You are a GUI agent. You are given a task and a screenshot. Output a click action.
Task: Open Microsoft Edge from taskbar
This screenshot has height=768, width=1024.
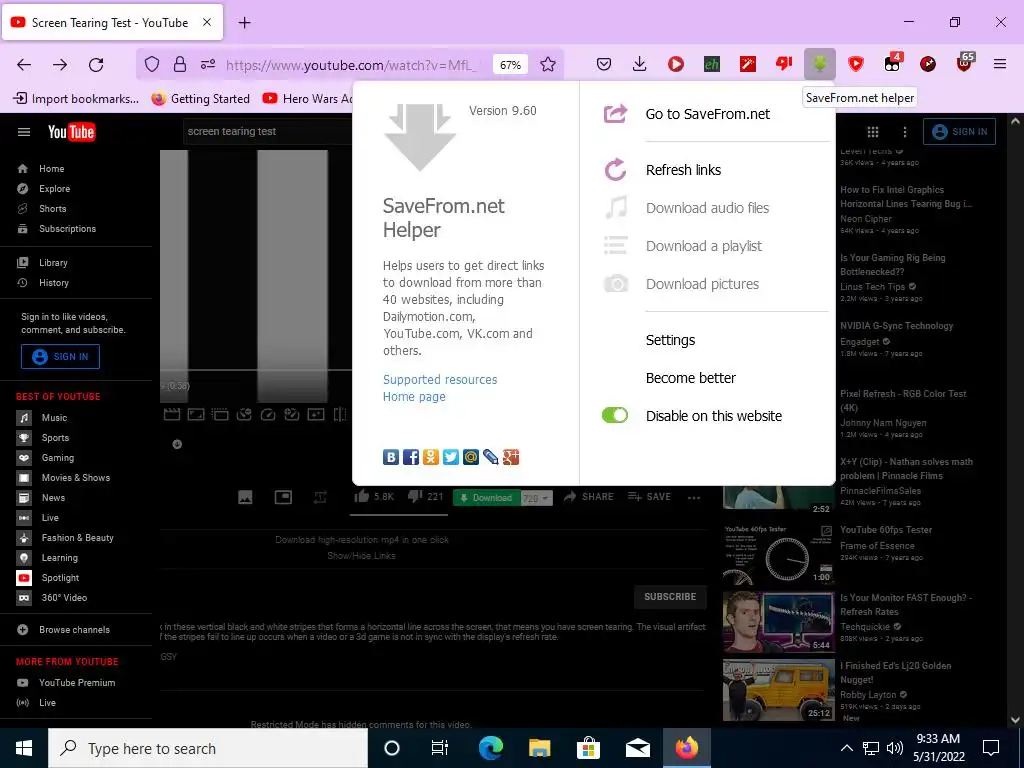491,748
